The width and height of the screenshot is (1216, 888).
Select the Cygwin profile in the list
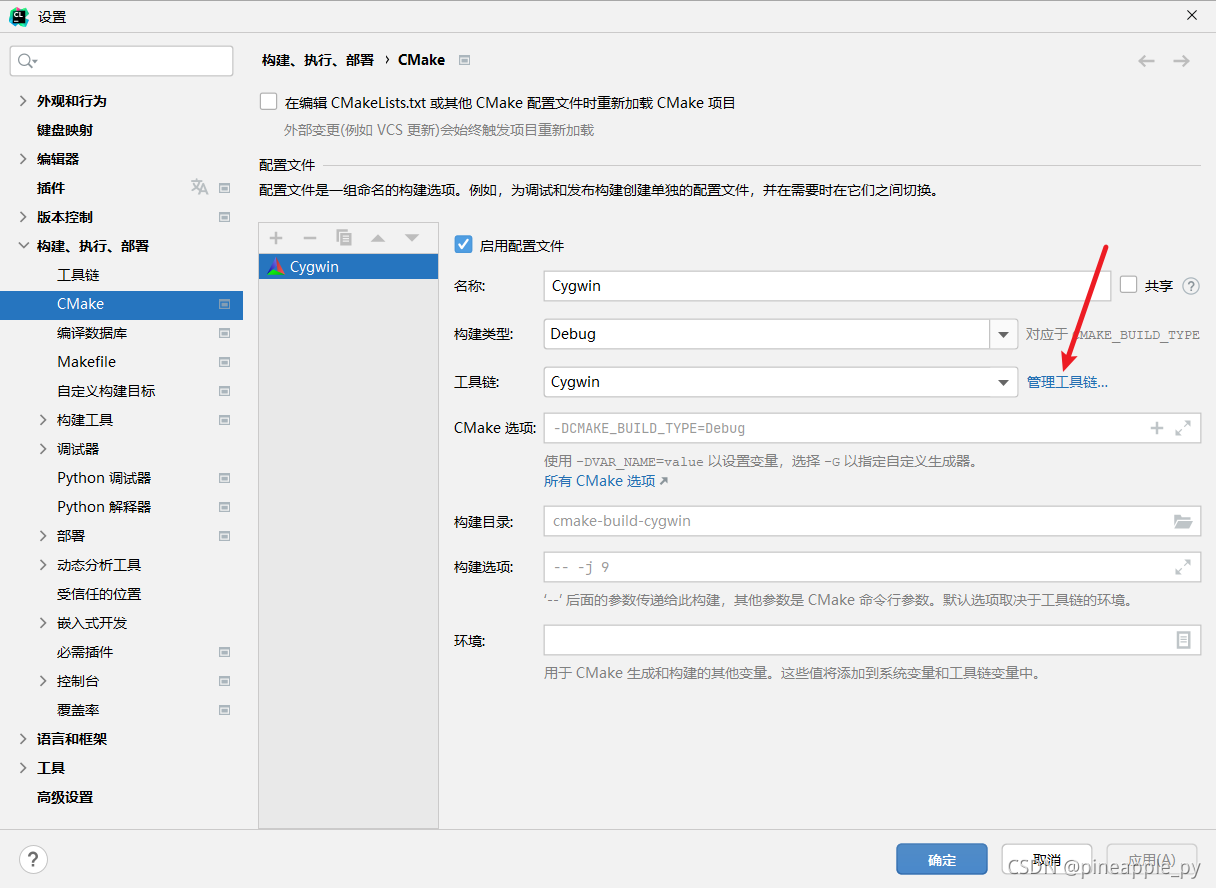coord(348,267)
